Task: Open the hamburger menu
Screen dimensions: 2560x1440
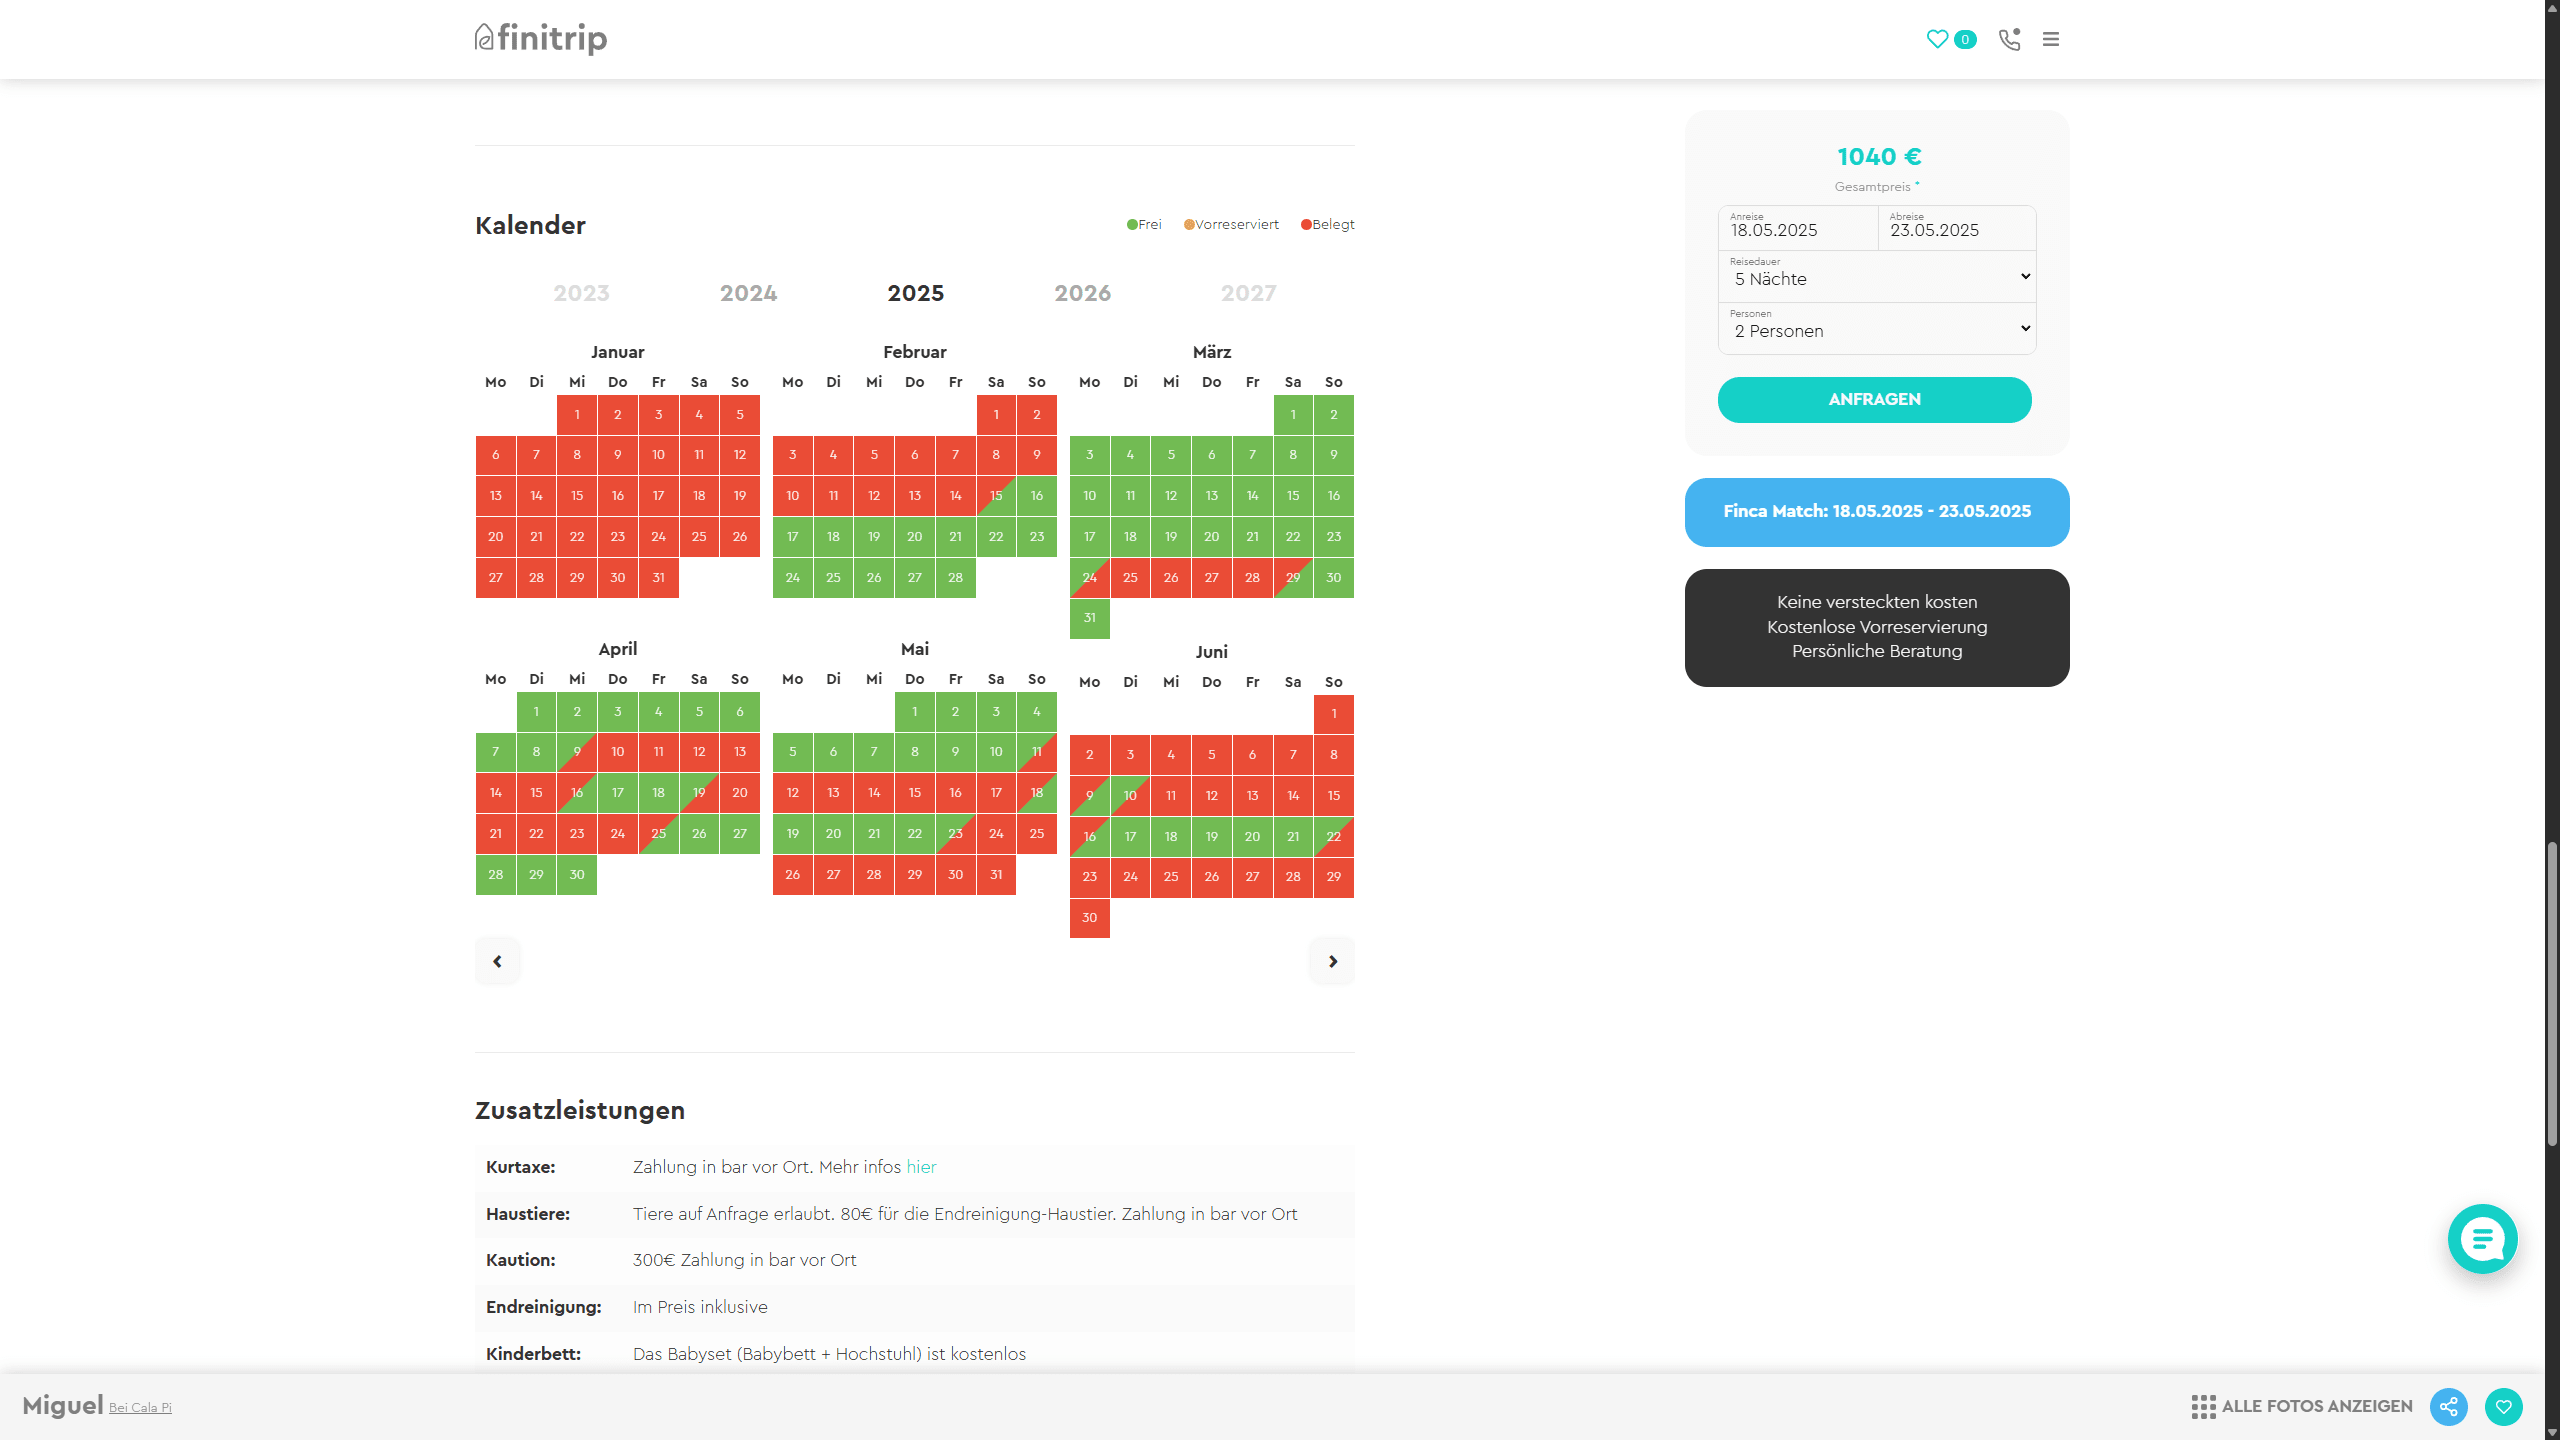Action: [2051, 39]
